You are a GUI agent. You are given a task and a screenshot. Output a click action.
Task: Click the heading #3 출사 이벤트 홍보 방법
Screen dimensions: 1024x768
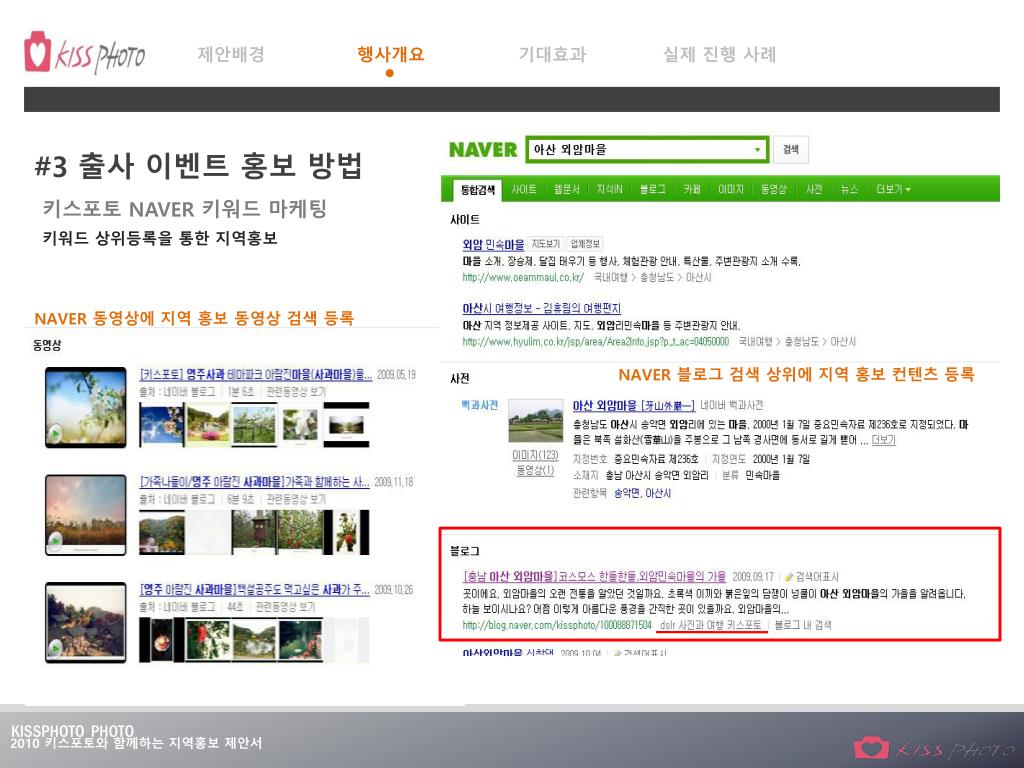[199, 165]
